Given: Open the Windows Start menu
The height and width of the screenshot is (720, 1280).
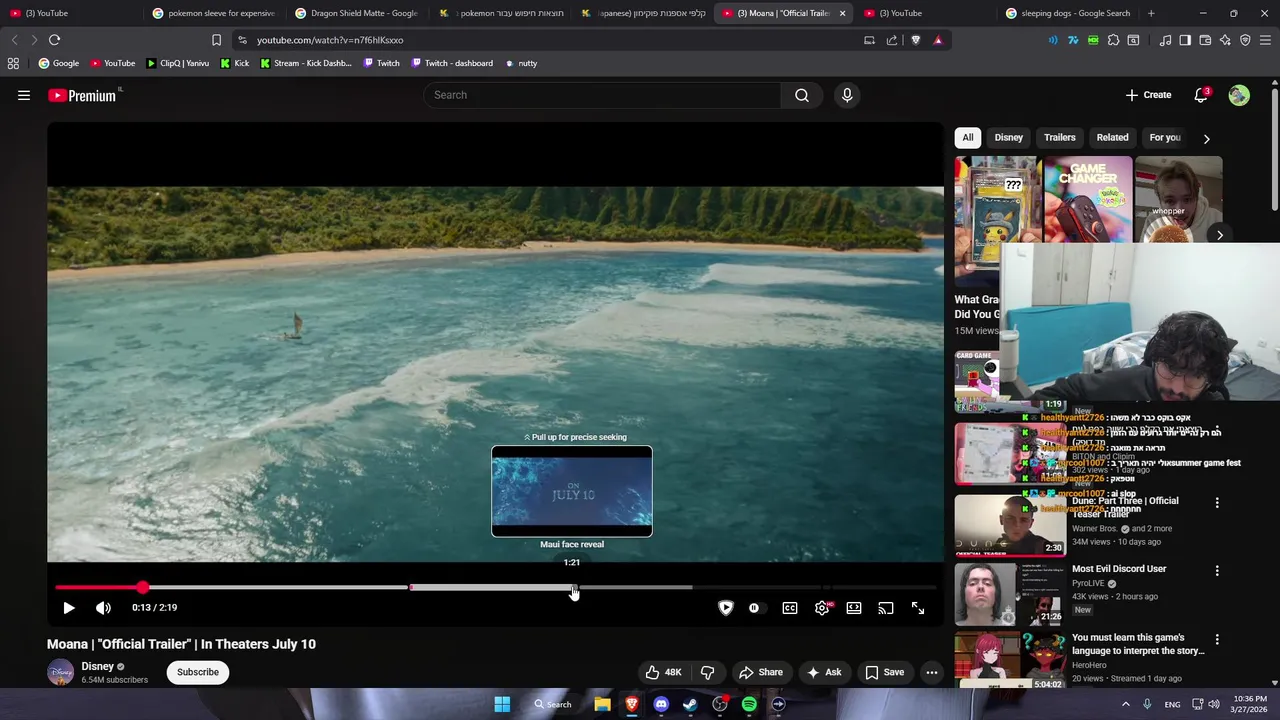Looking at the screenshot, I should (x=502, y=704).
